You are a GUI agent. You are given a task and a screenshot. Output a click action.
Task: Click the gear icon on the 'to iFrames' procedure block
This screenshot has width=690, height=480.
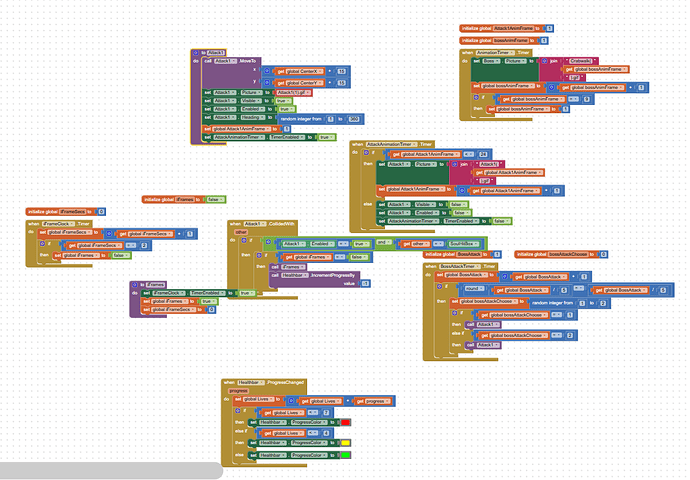134,284
